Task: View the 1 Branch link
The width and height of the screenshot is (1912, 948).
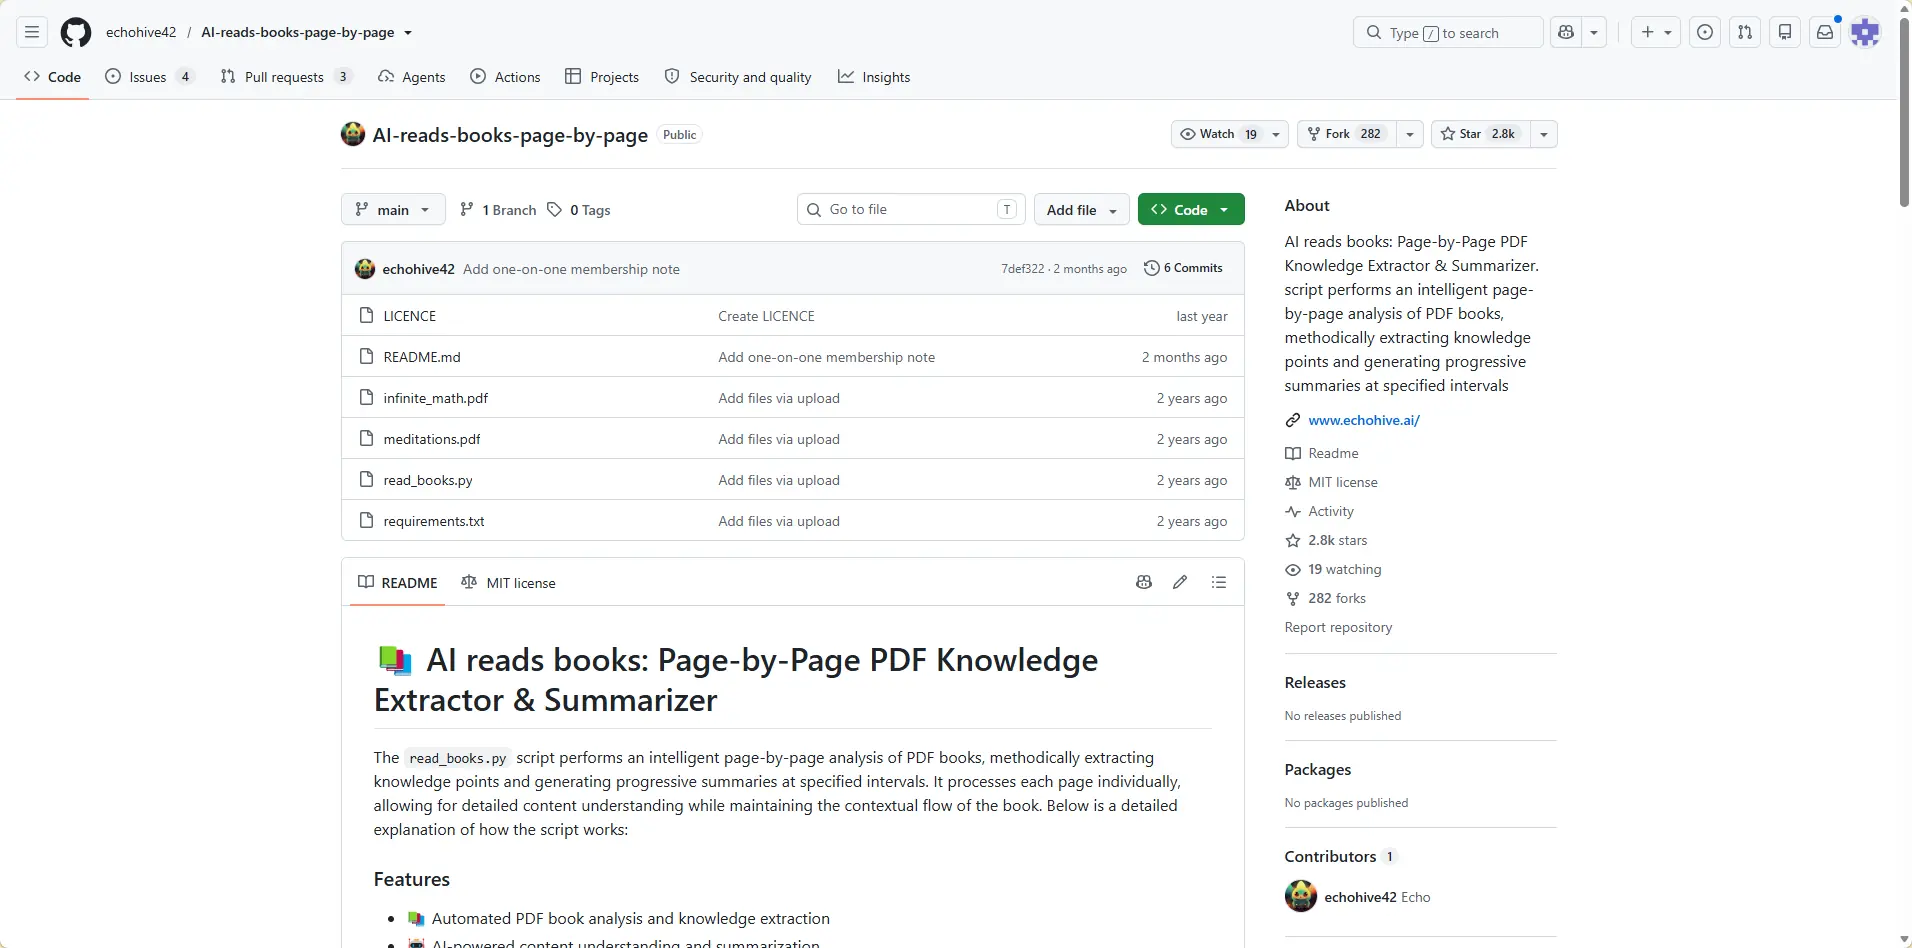Action: pos(498,209)
